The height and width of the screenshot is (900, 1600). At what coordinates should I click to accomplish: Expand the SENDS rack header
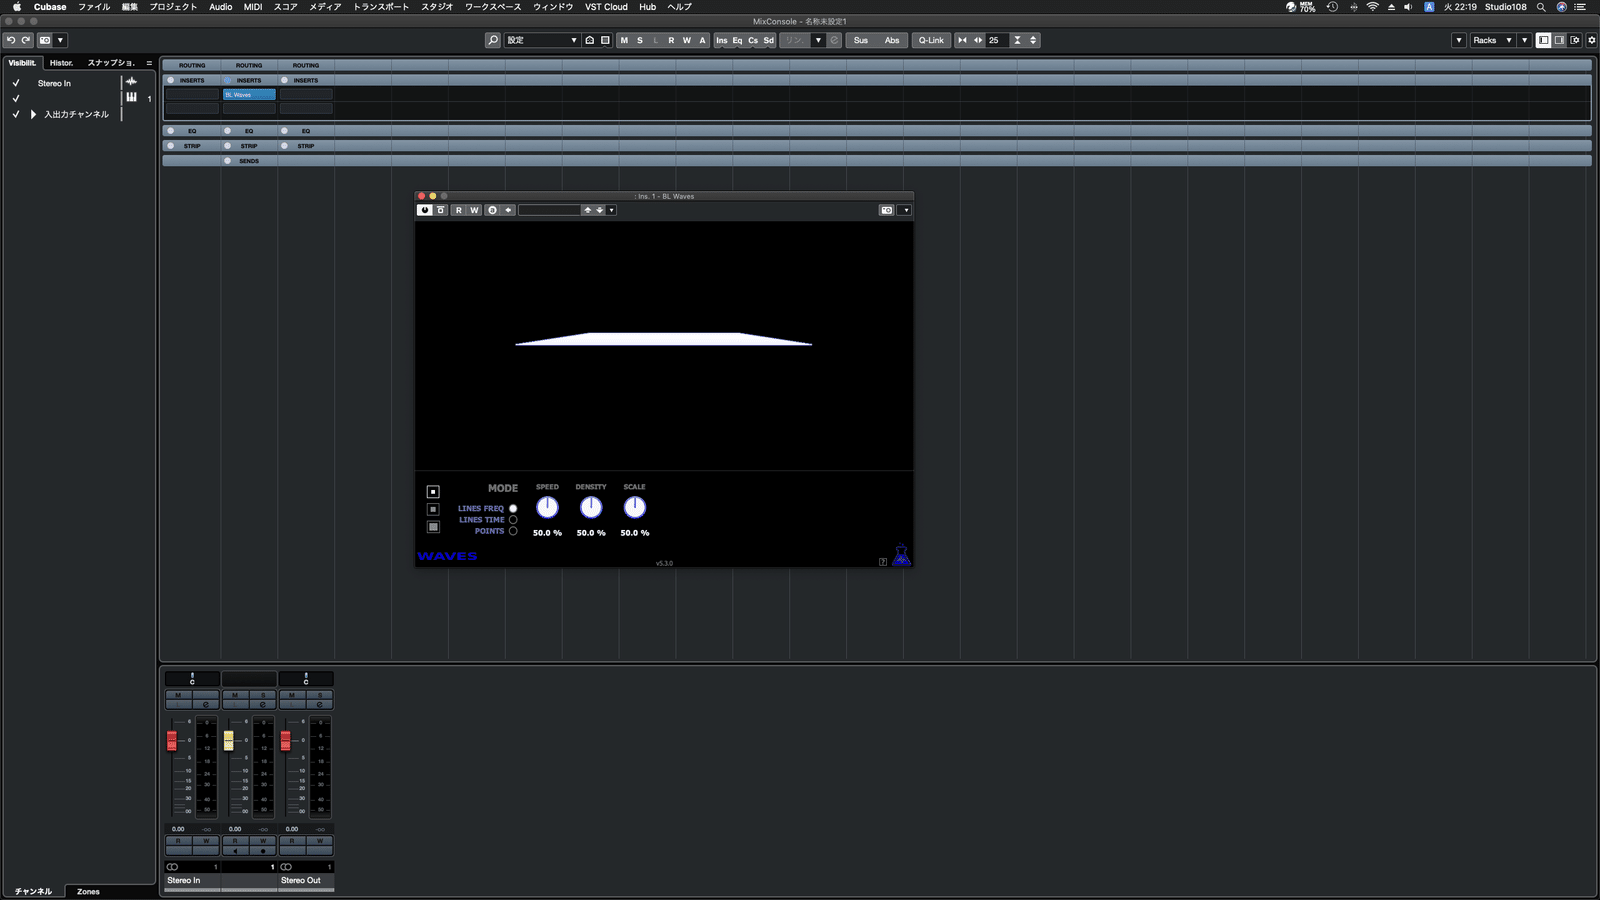click(249, 161)
